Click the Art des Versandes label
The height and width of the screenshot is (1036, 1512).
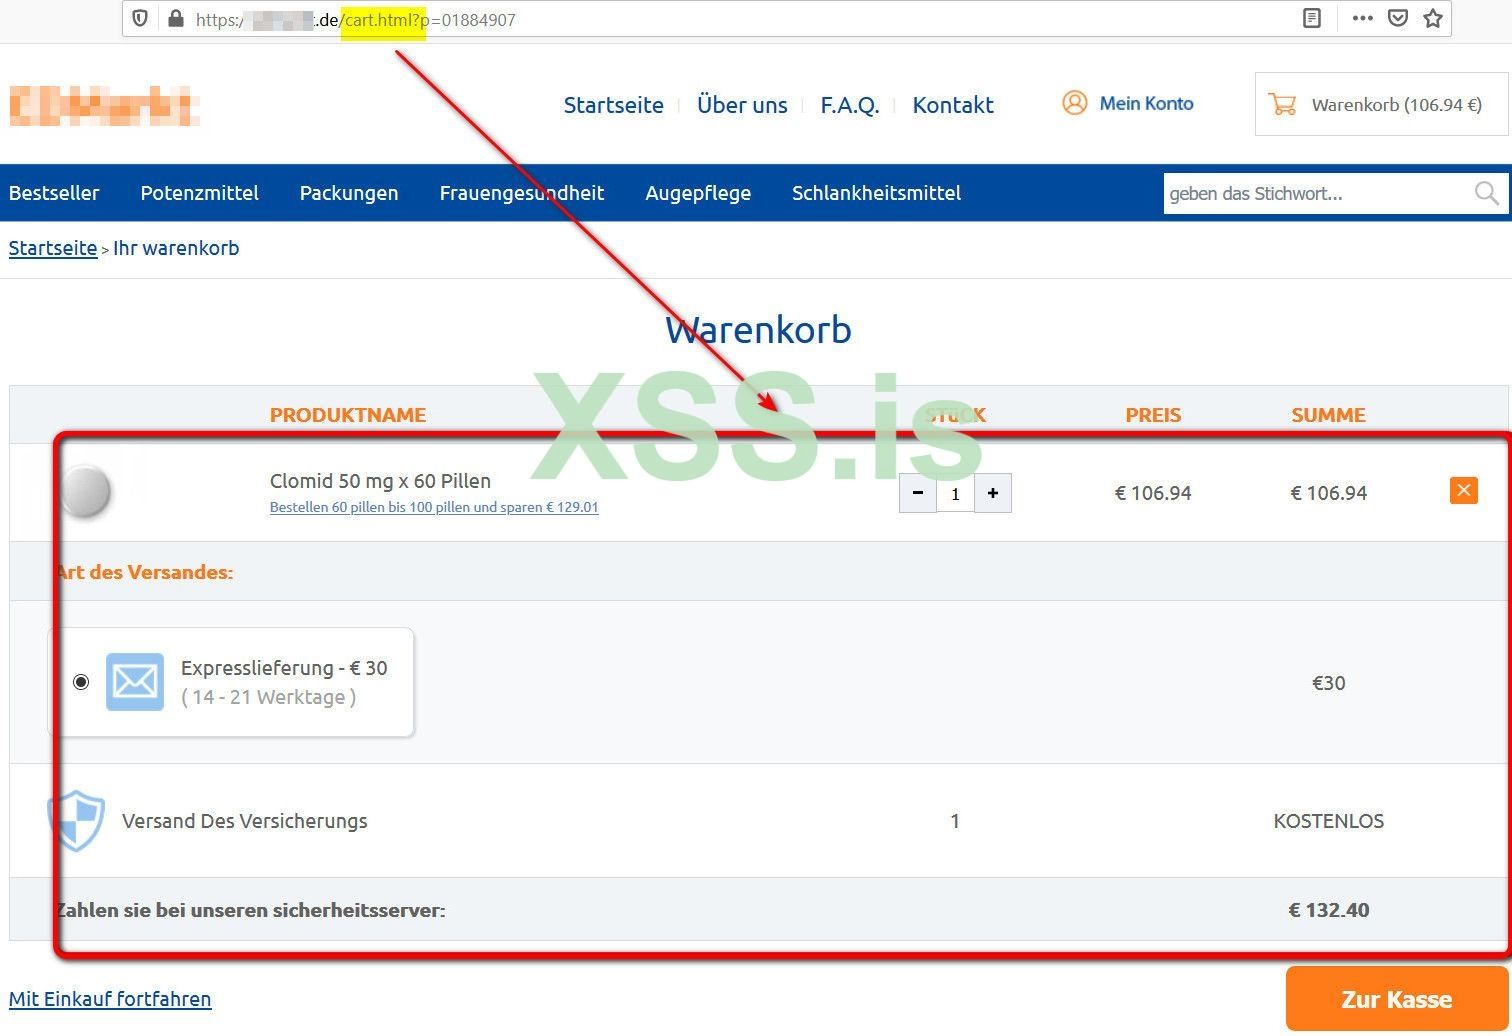144,572
